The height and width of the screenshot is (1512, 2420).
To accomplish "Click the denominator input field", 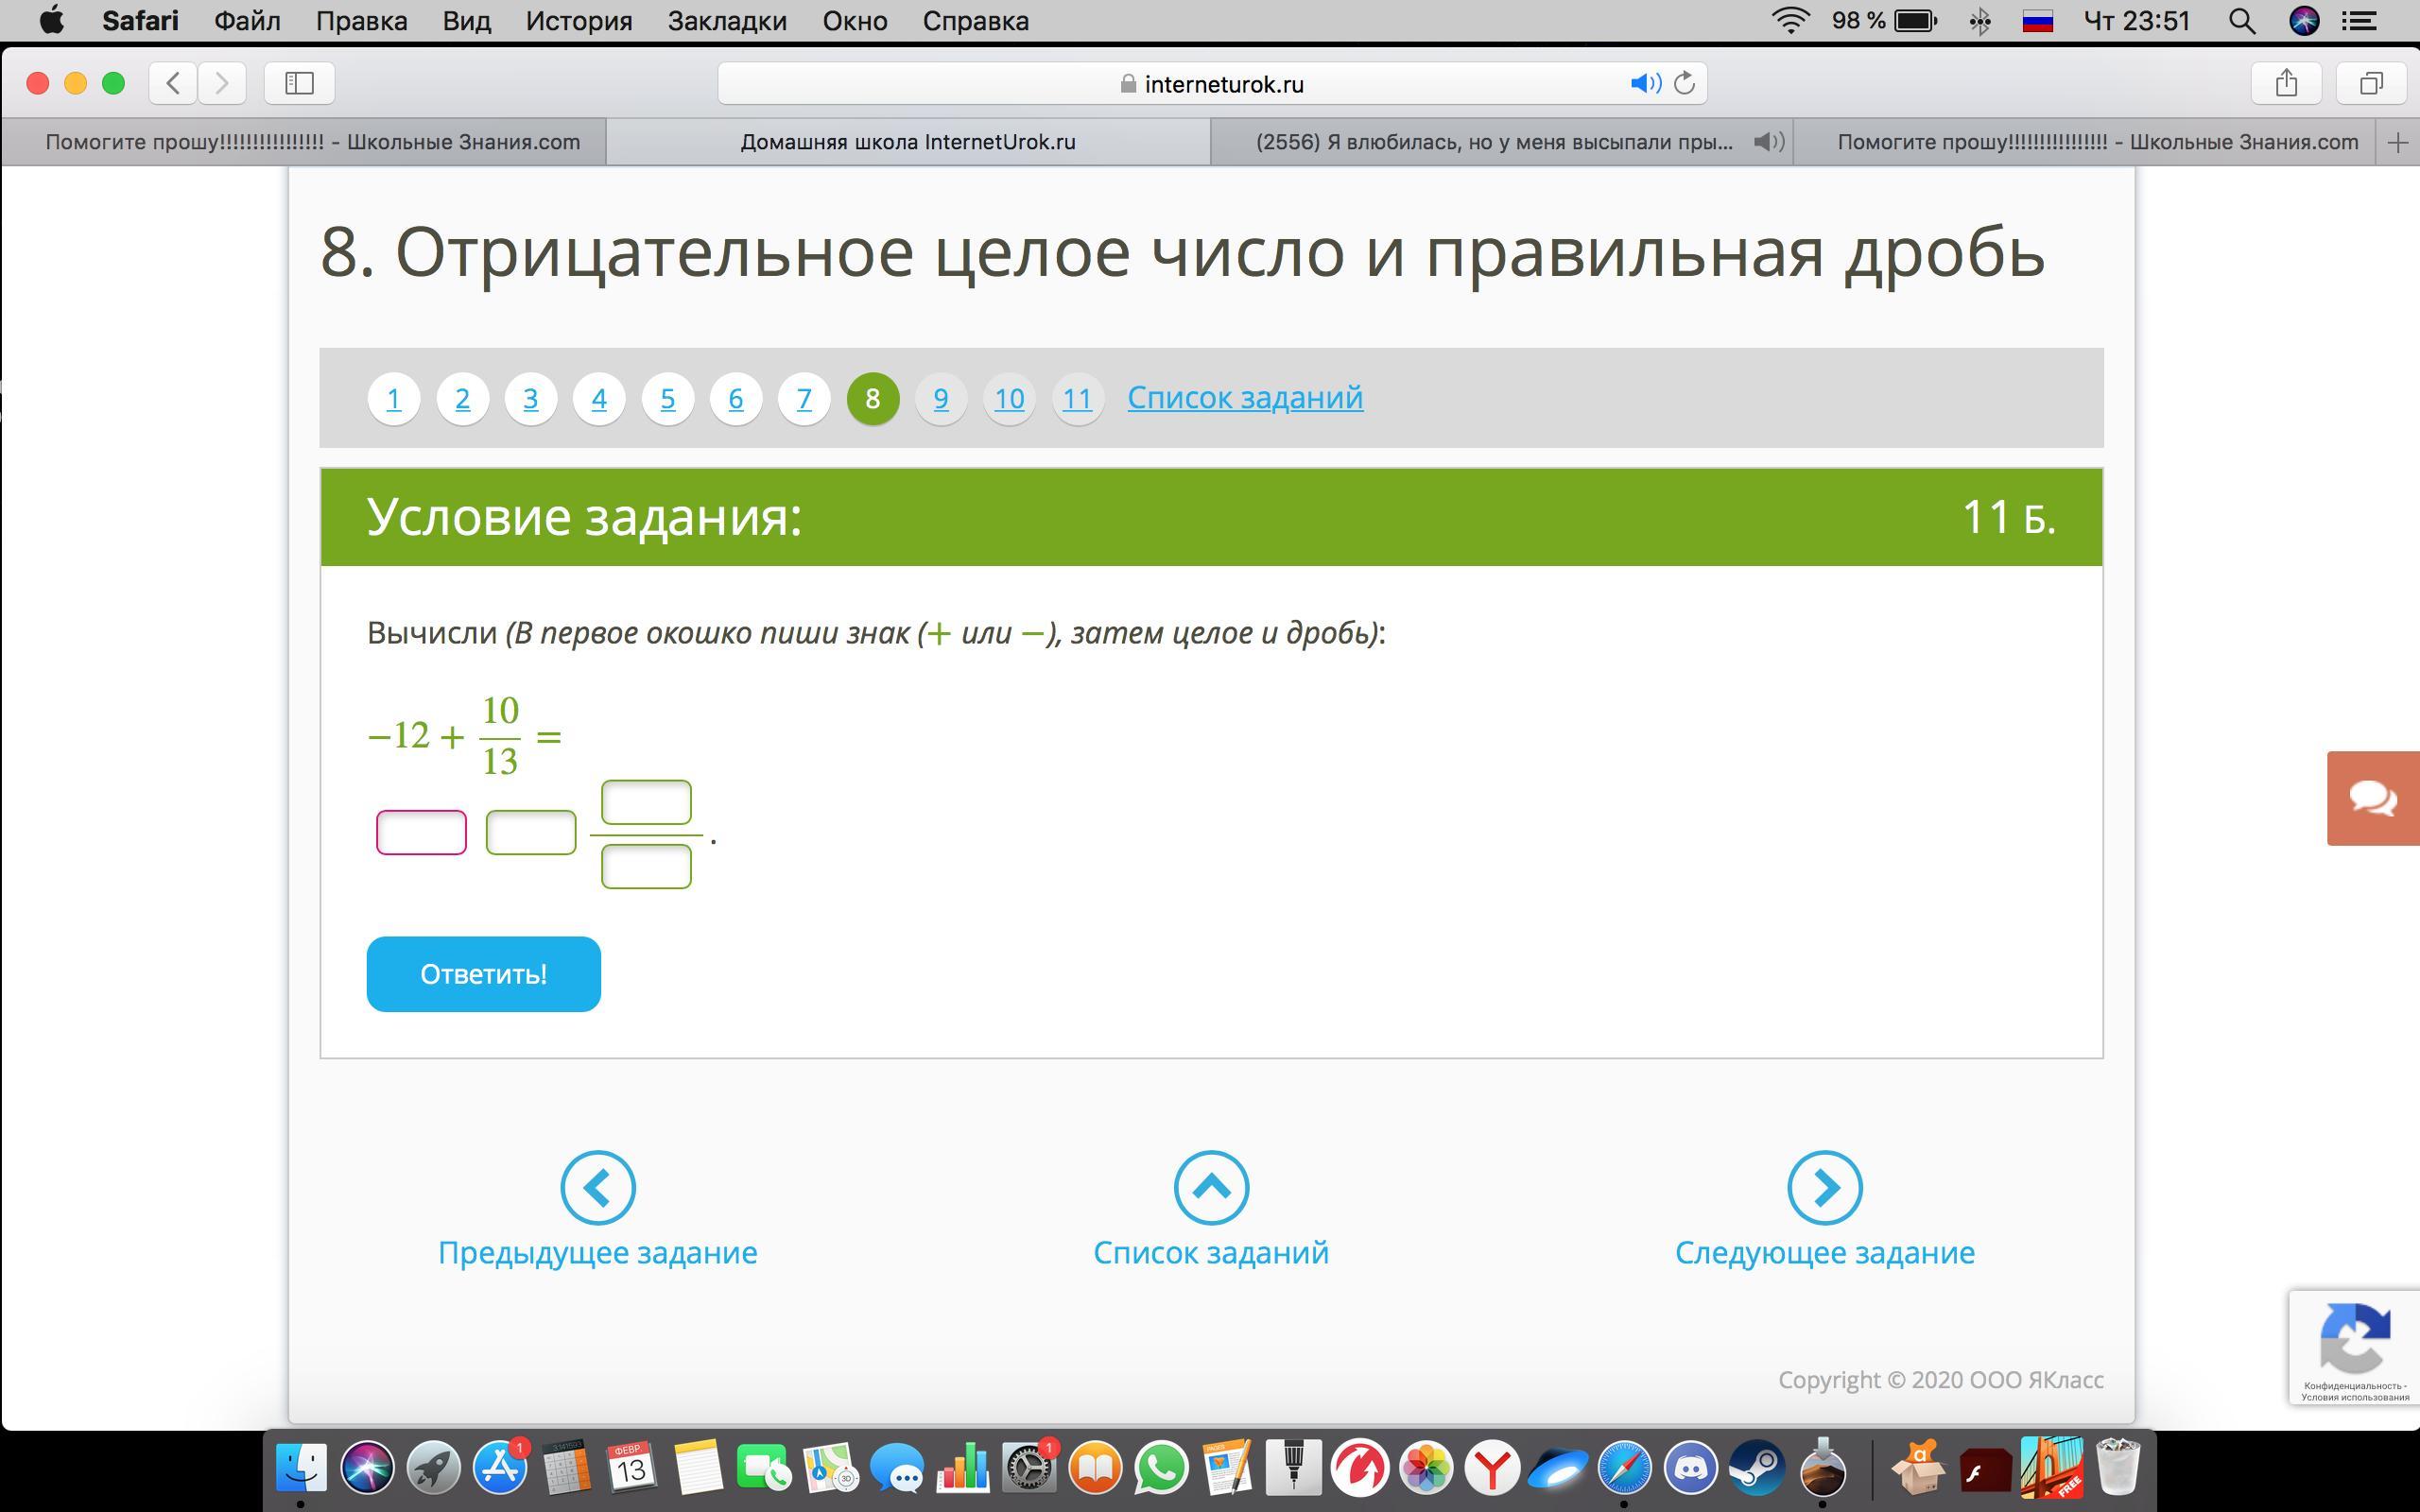I will click(646, 866).
